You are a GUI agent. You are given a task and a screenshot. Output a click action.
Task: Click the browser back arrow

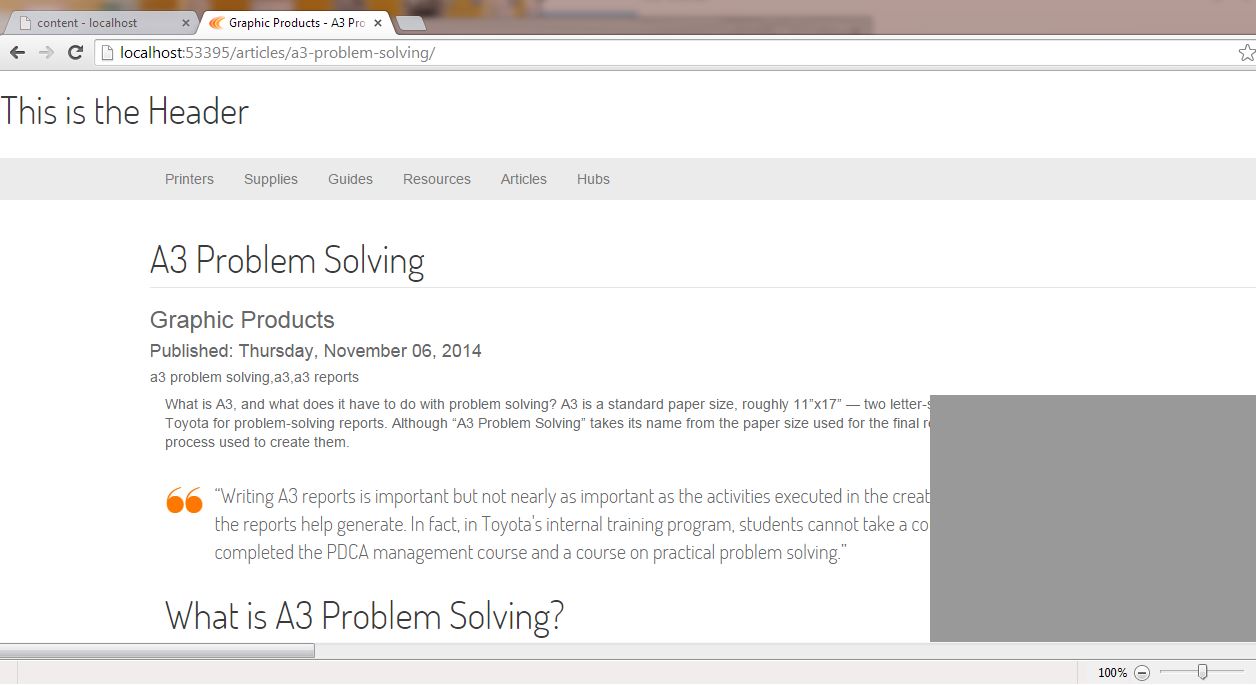pos(17,53)
